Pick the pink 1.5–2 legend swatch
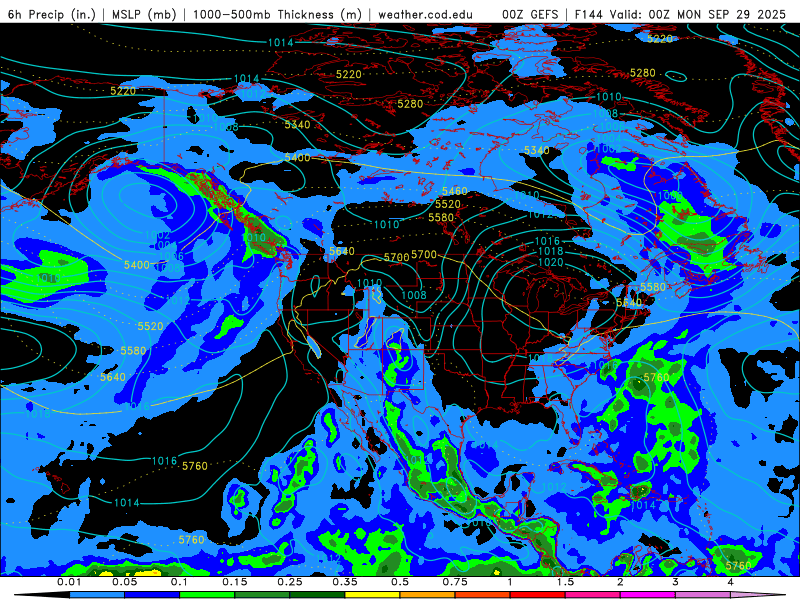Viewport: 800px width, 600px height. coord(593,595)
